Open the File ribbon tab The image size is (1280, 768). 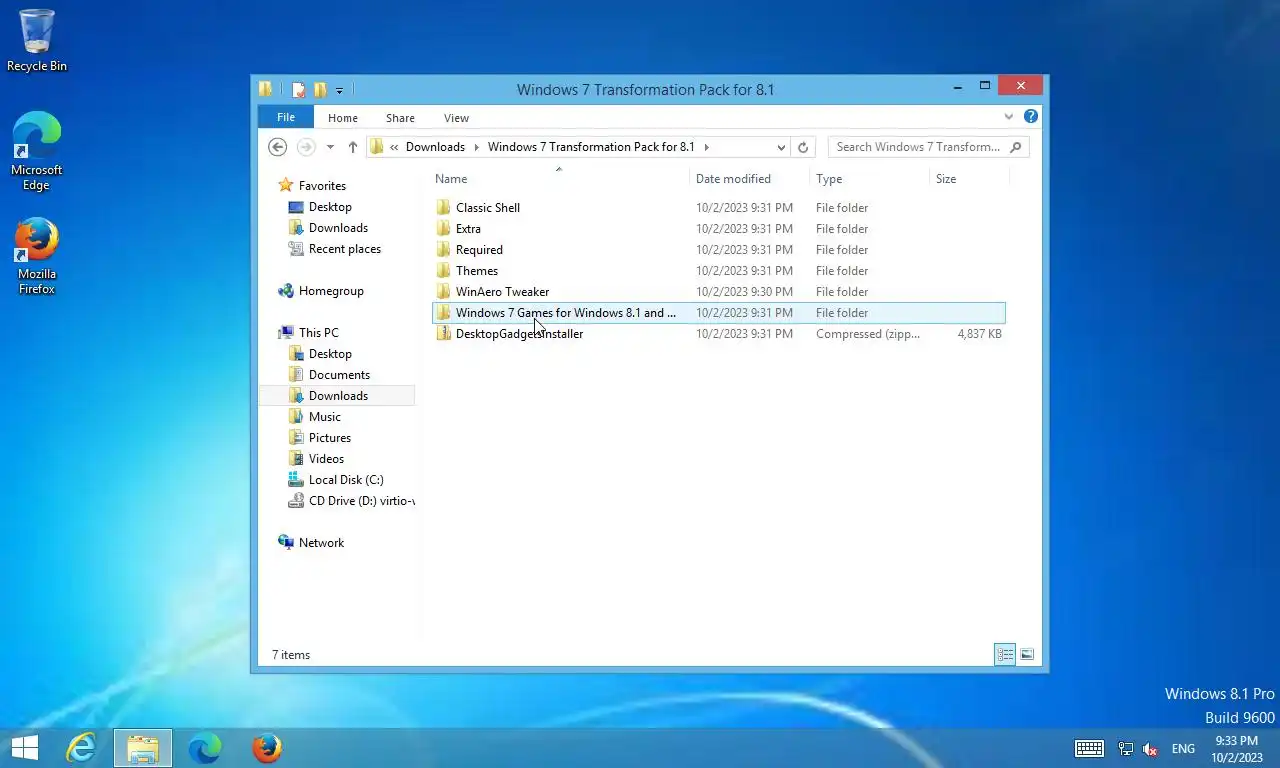point(286,117)
